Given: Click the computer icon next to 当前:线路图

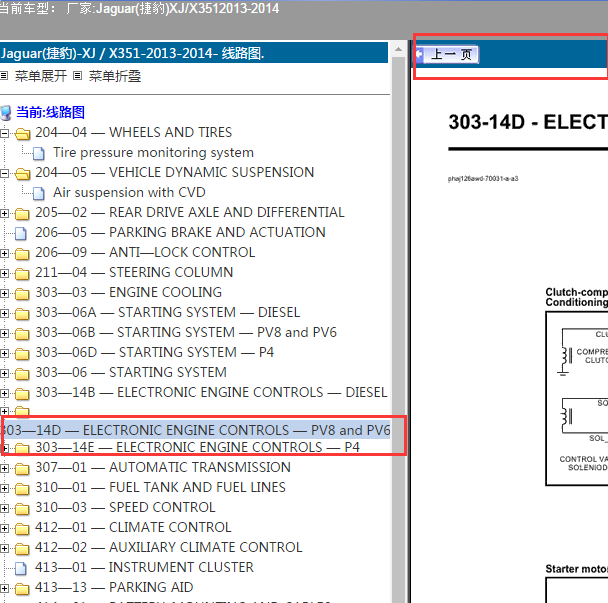Looking at the screenshot, I should 6,113.
